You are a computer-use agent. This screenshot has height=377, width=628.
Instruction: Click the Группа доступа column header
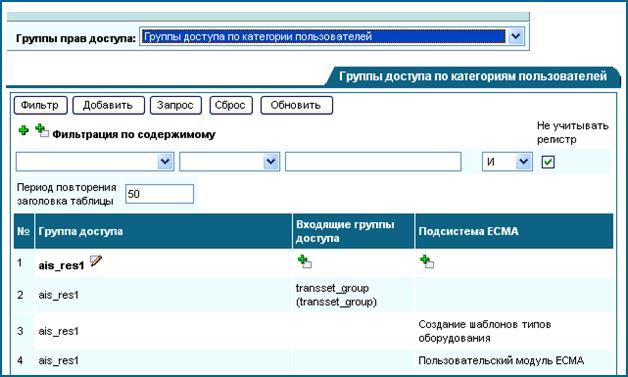pos(163,231)
